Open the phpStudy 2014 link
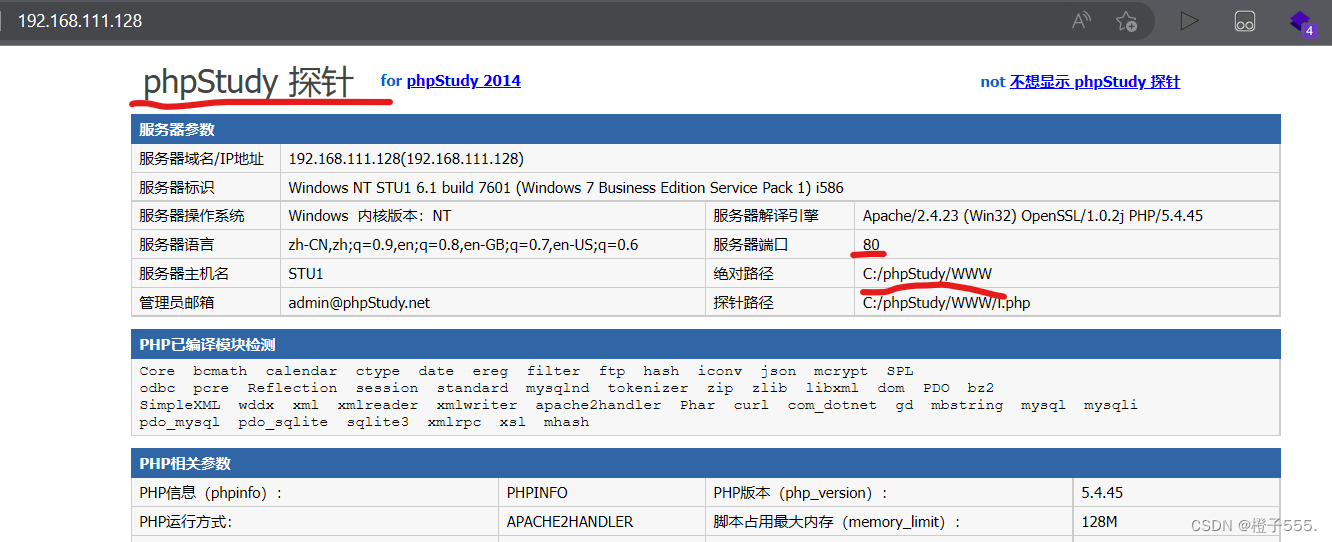The image size is (1332, 542). pyautogui.click(x=463, y=81)
